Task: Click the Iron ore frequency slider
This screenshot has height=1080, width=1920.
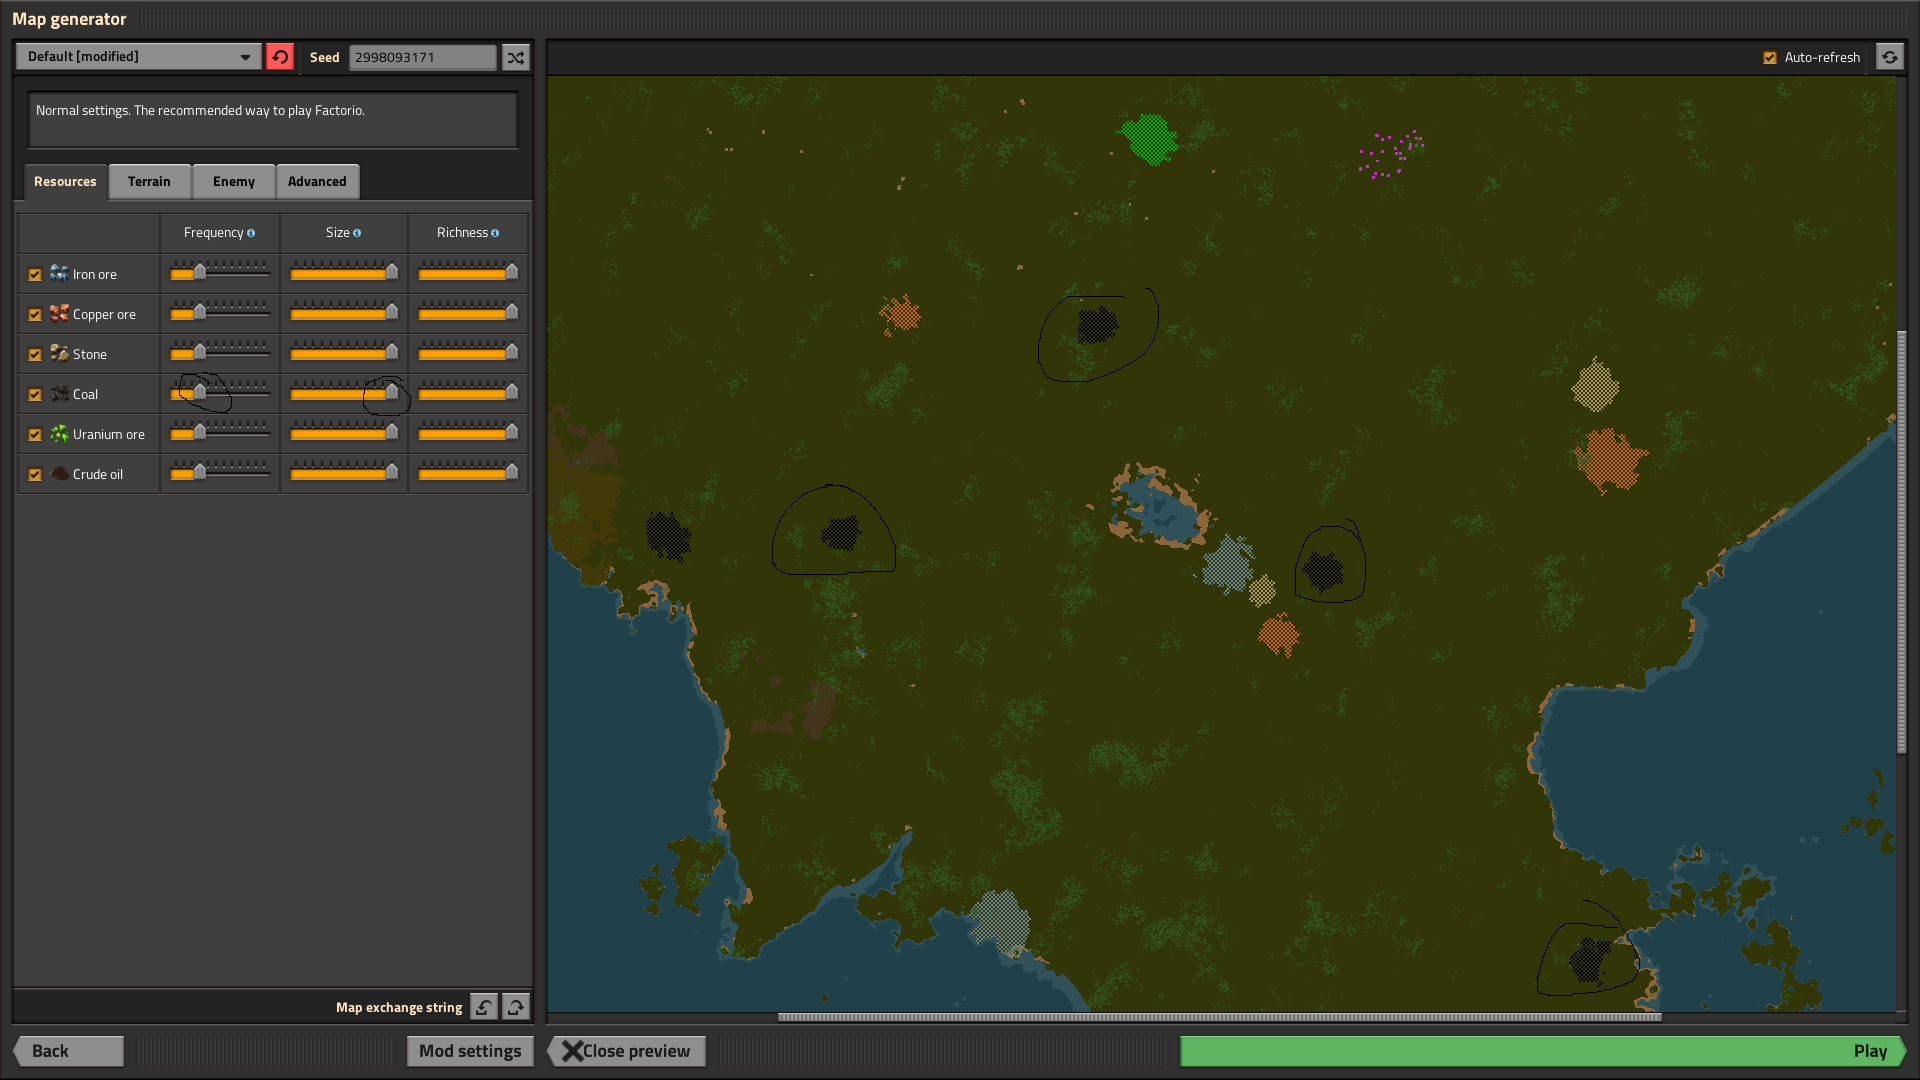Action: tap(220, 272)
